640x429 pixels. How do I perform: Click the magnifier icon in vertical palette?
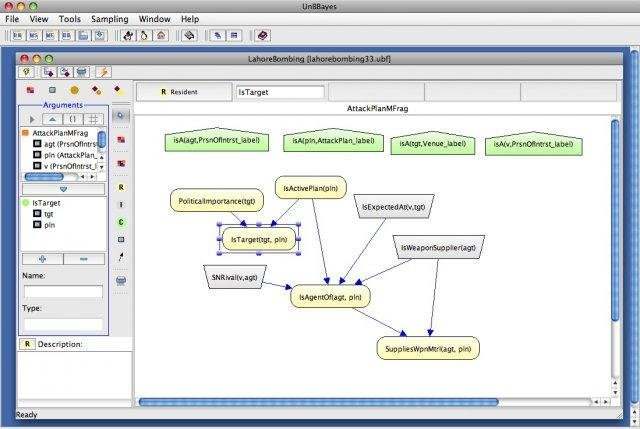(121, 116)
